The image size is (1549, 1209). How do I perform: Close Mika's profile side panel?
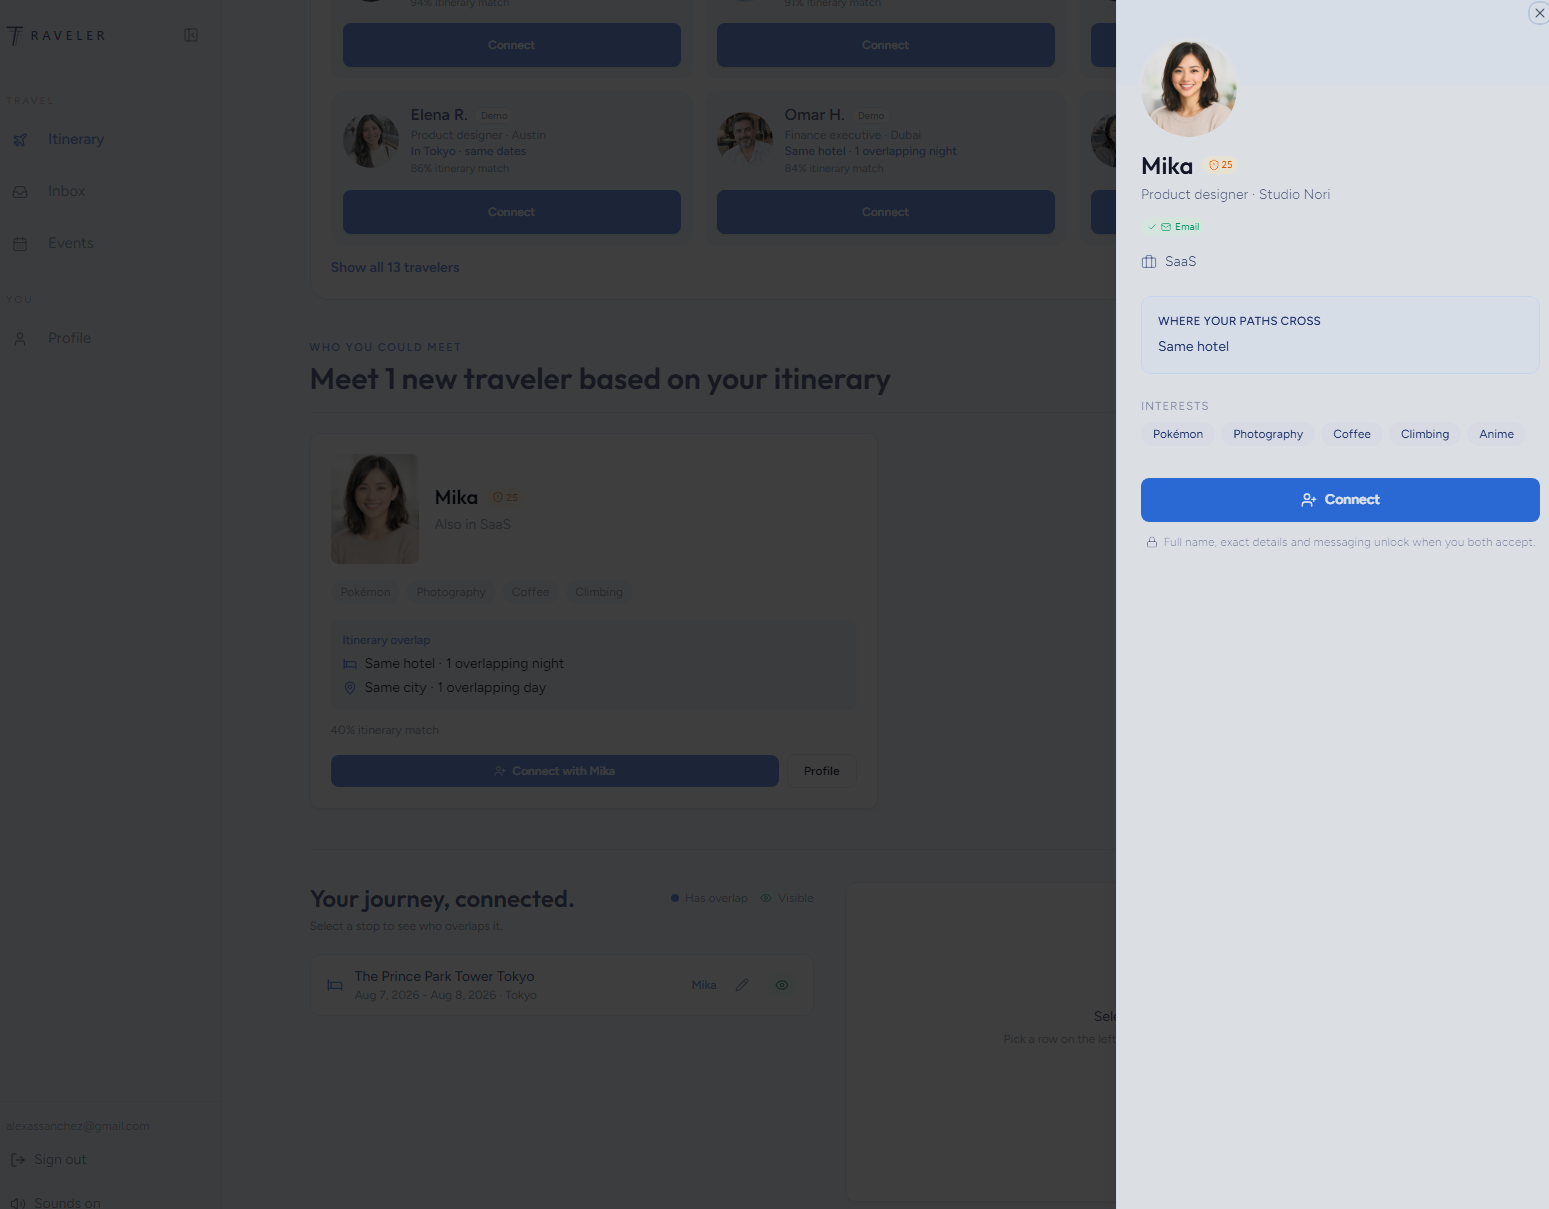tap(1539, 13)
